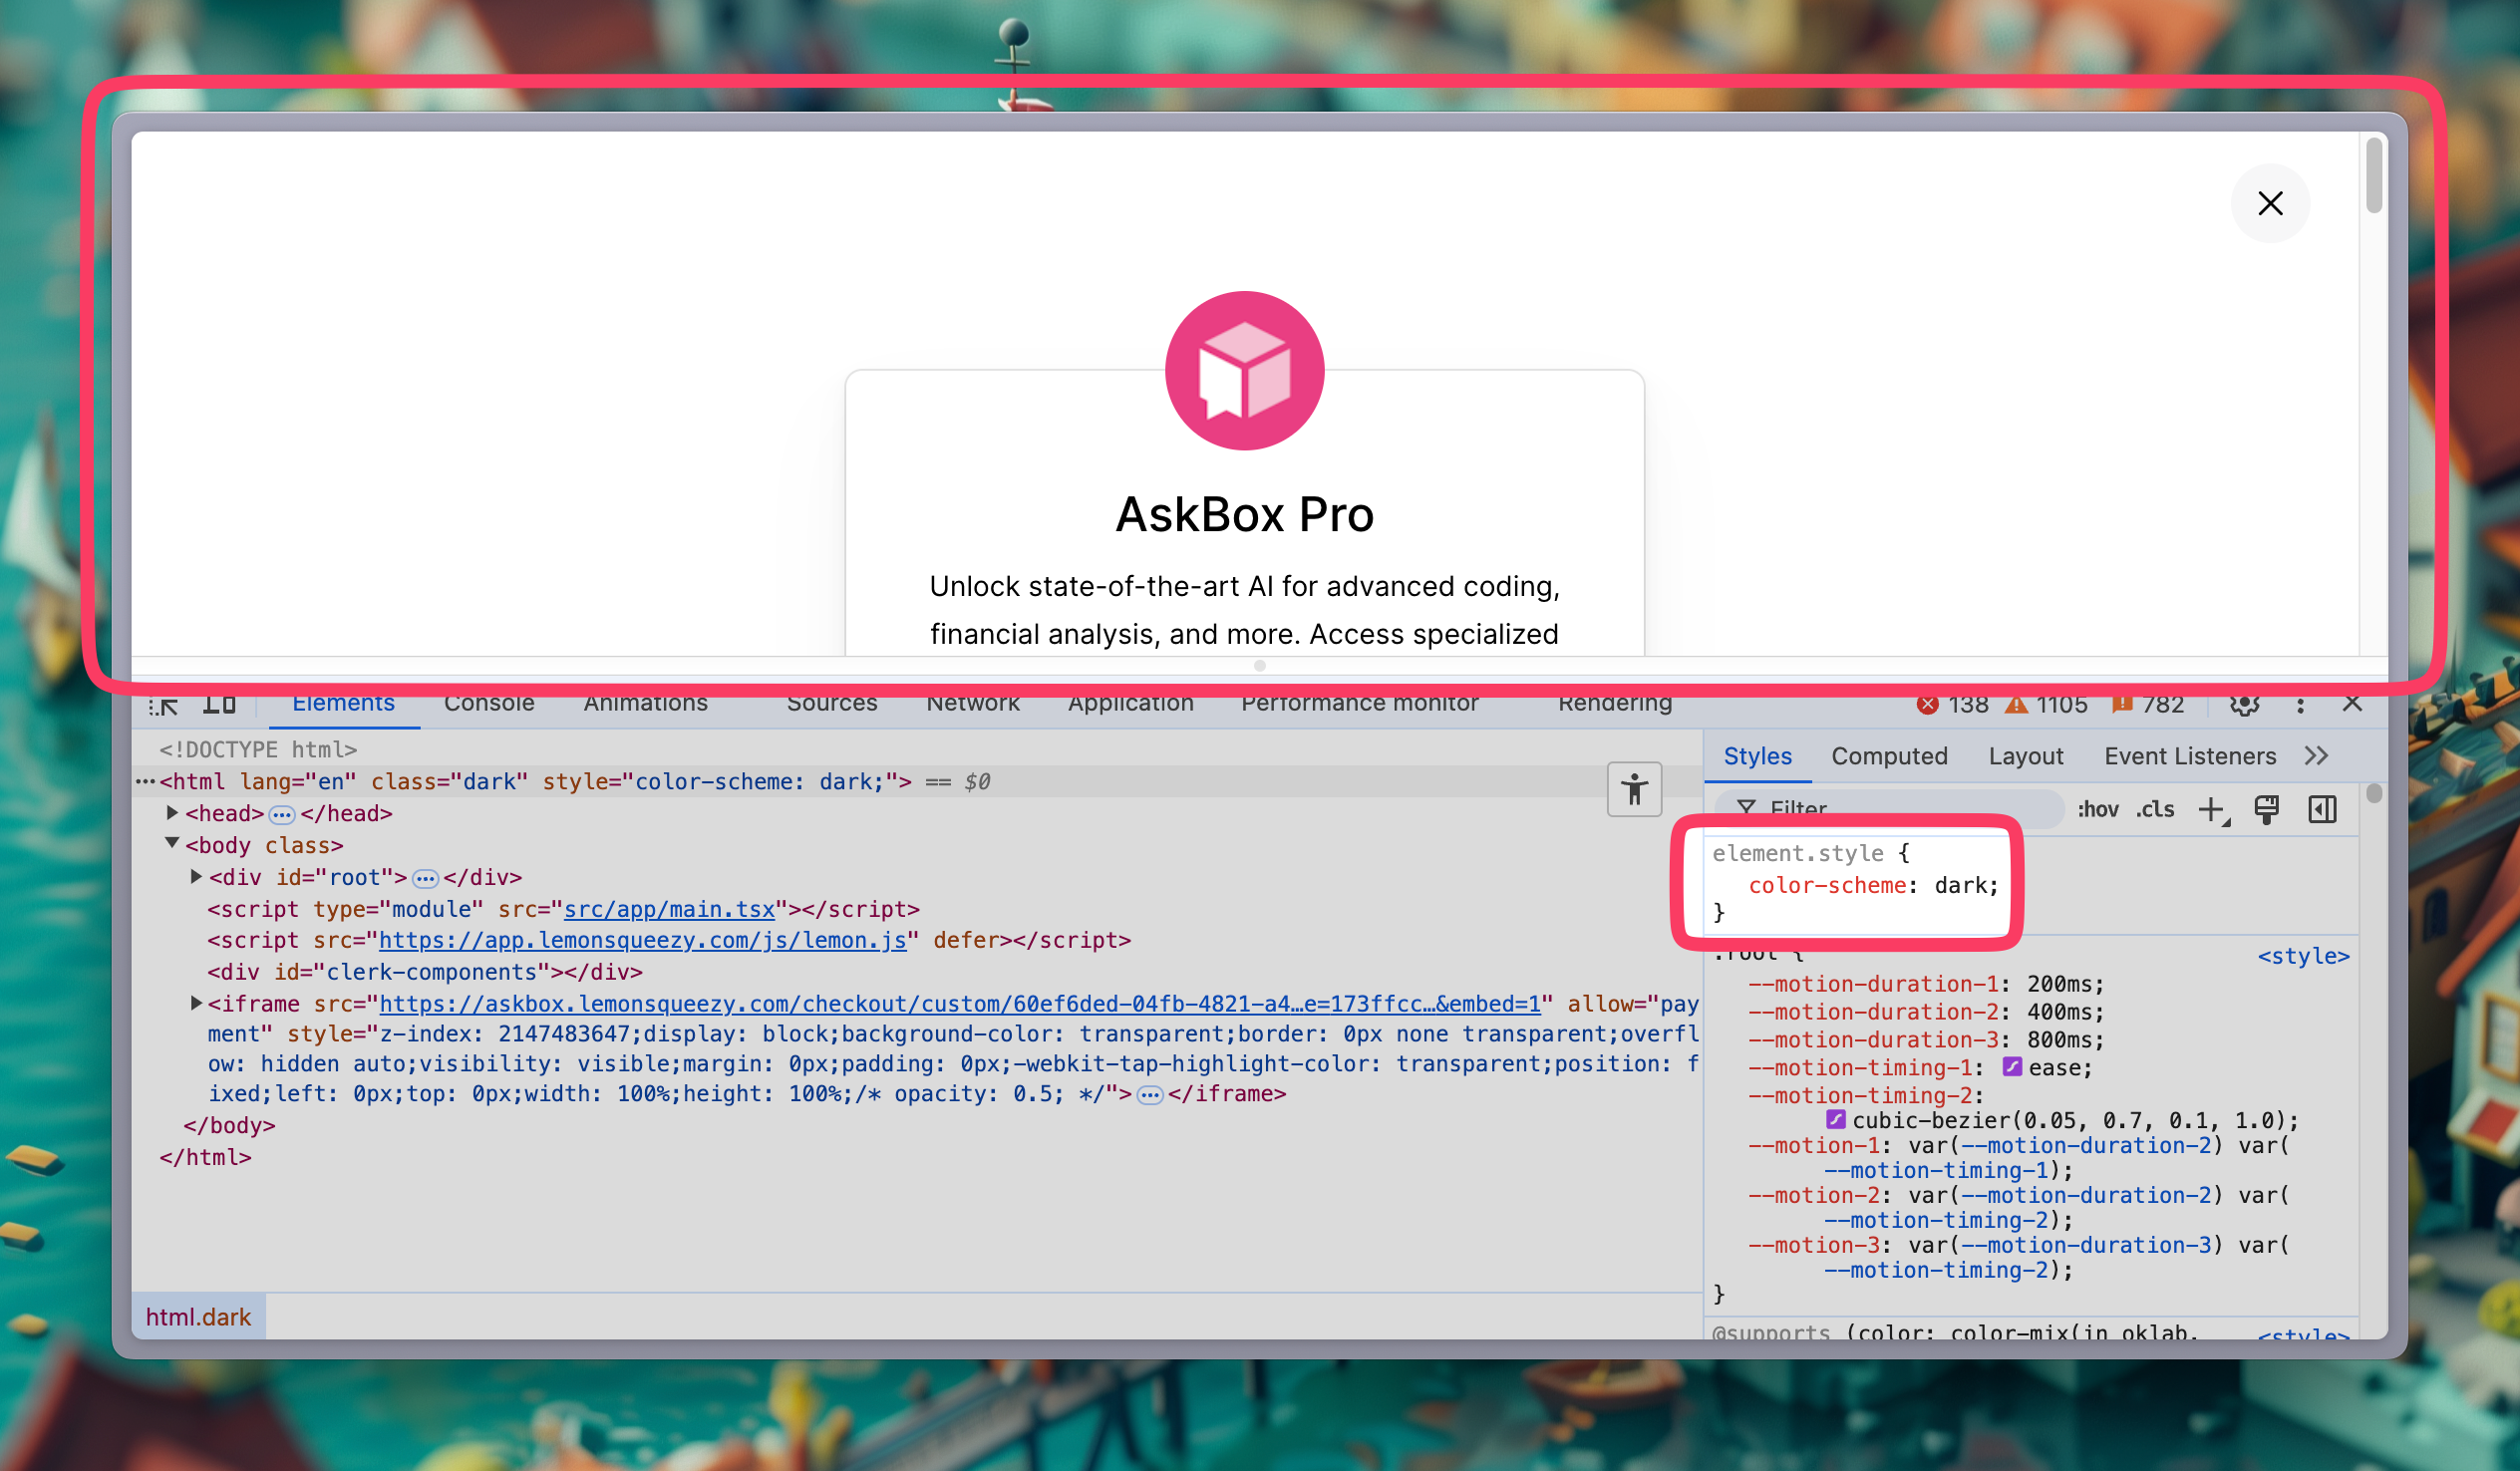Open the Performance monitor tab
Image resolution: width=2520 pixels, height=1471 pixels.
coord(1359,703)
